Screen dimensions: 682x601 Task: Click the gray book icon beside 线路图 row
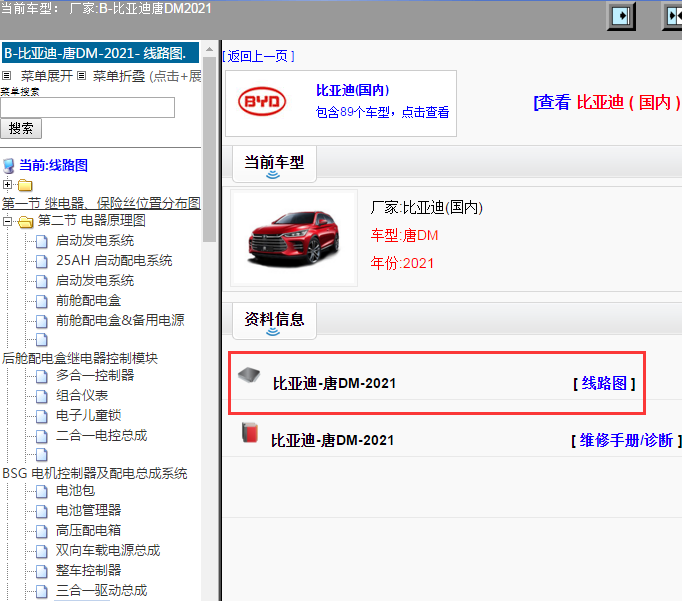[249, 375]
